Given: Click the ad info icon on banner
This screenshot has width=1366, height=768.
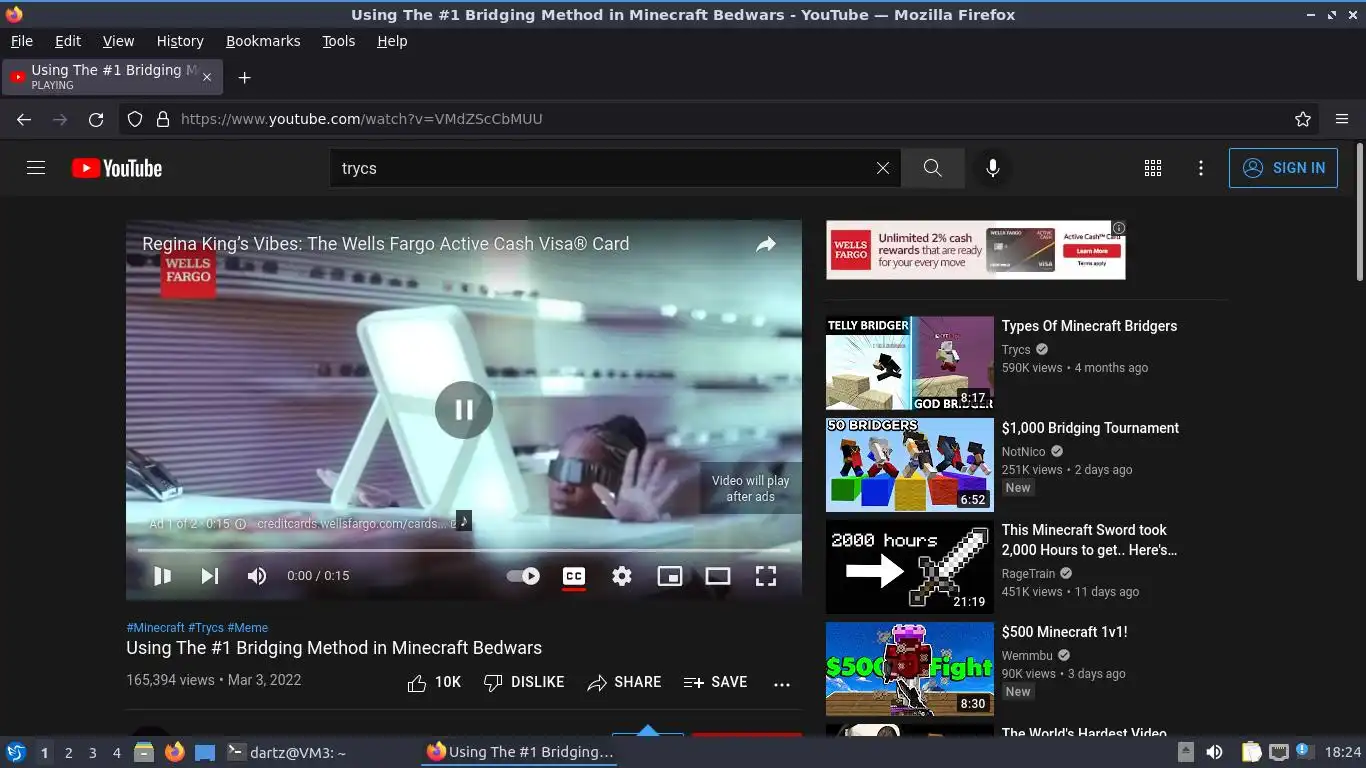Looking at the screenshot, I should tap(1119, 228).
